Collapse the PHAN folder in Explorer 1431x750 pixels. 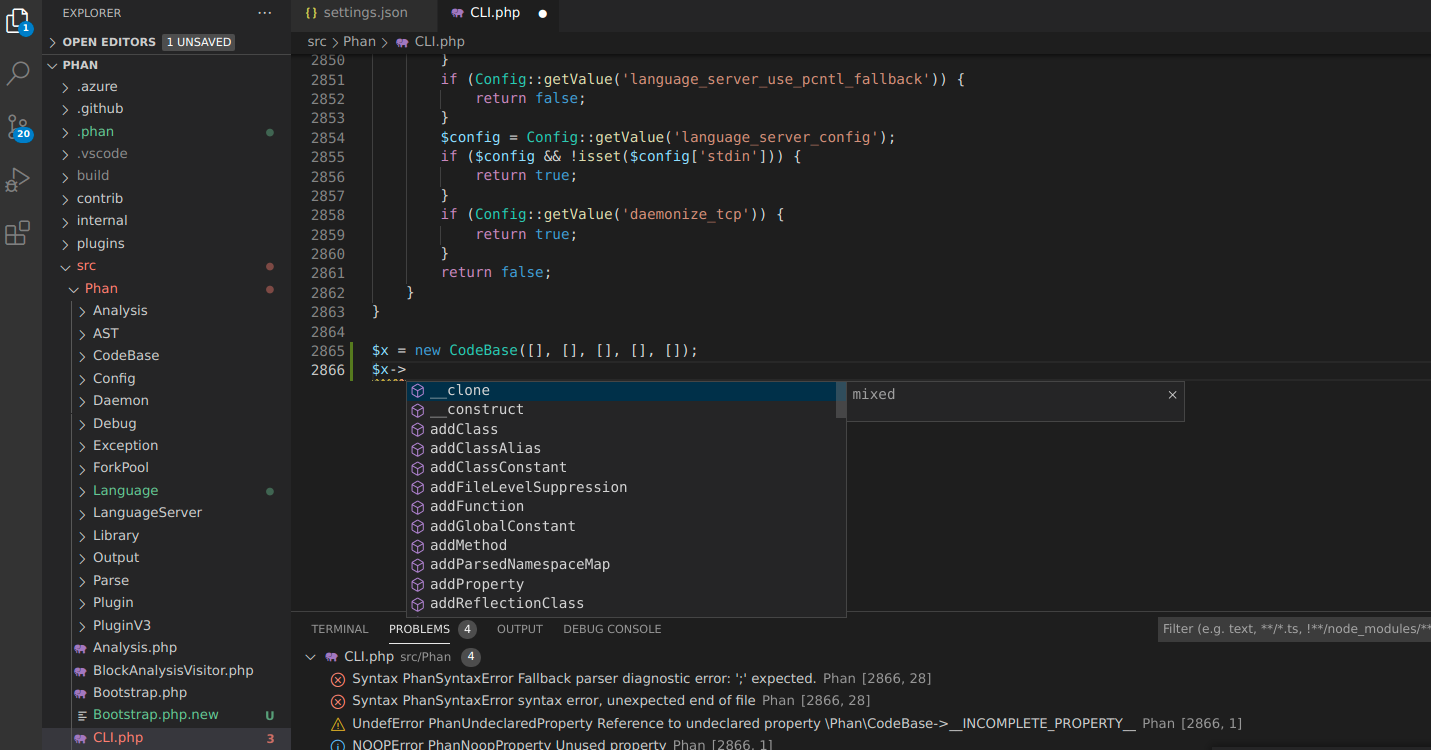coord(52,64)
